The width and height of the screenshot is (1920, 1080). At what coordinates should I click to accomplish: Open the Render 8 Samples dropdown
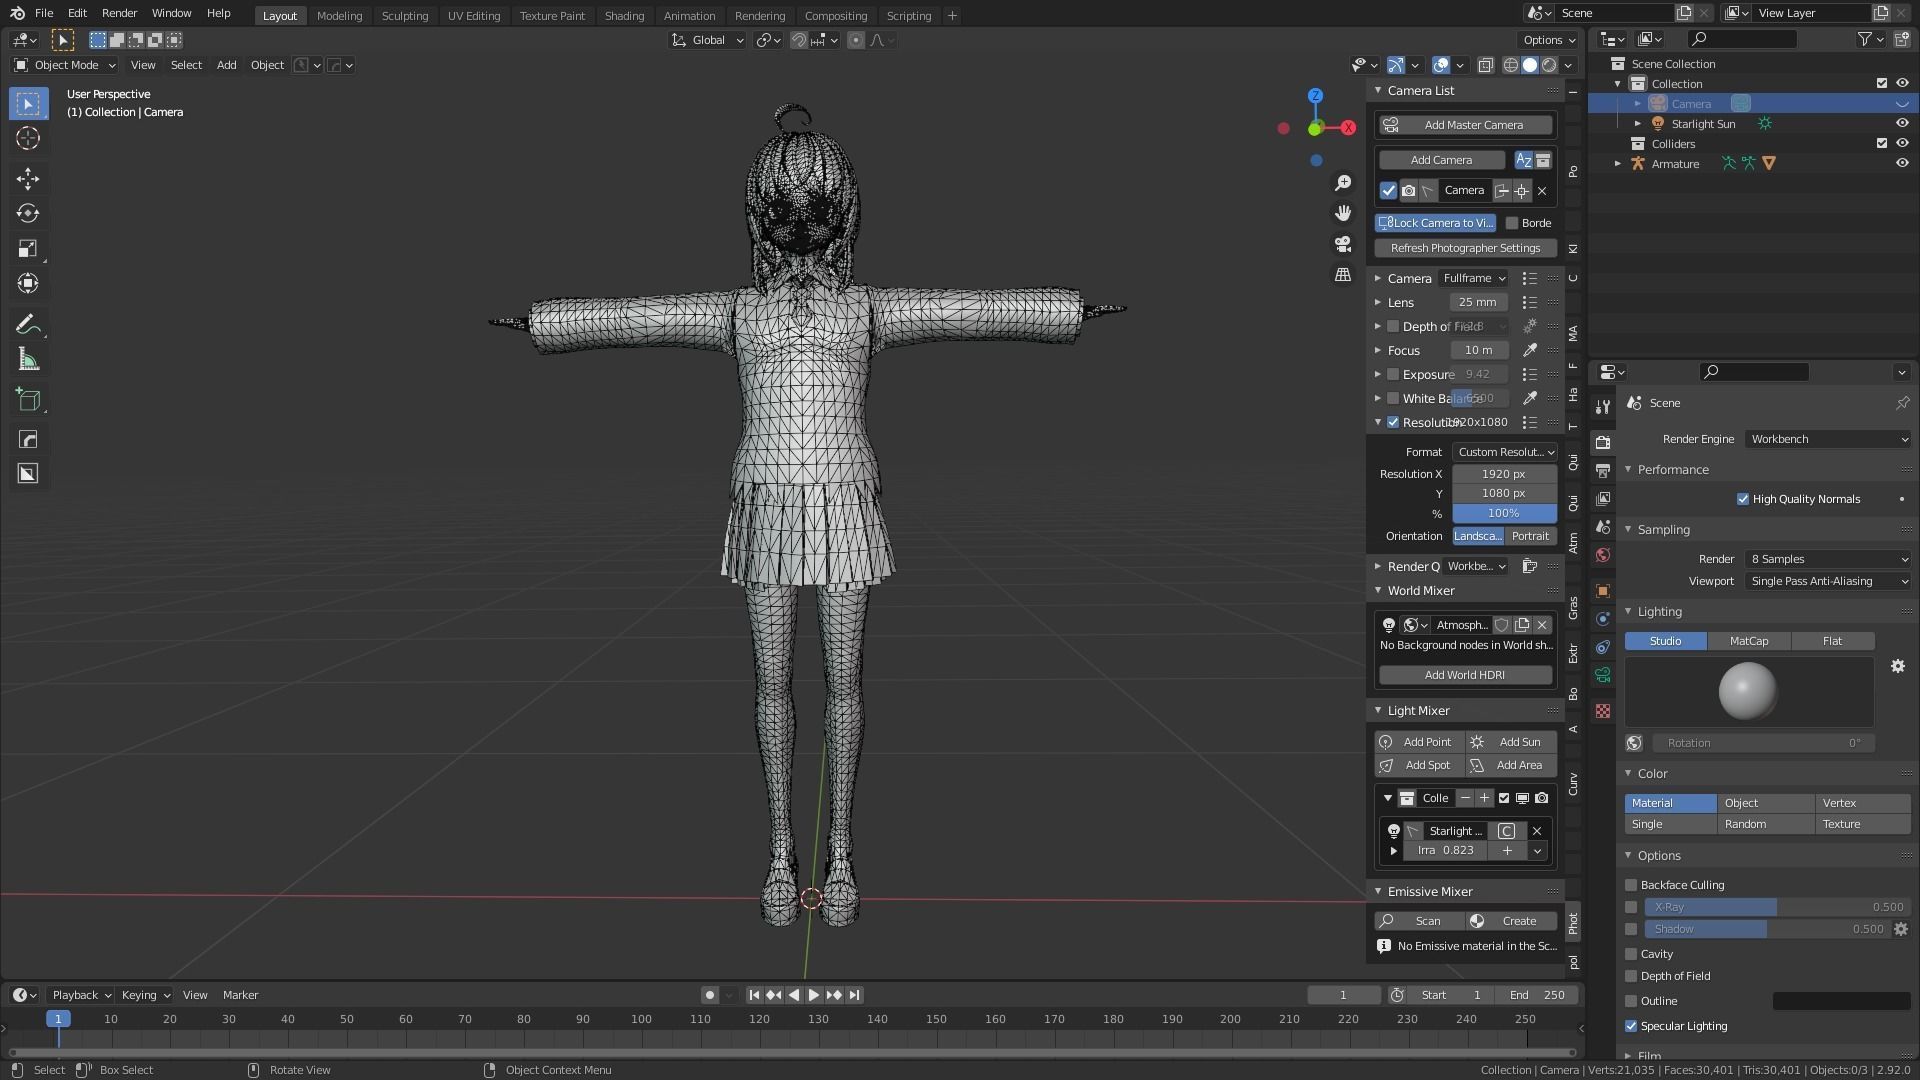(x=1828, y=559)
